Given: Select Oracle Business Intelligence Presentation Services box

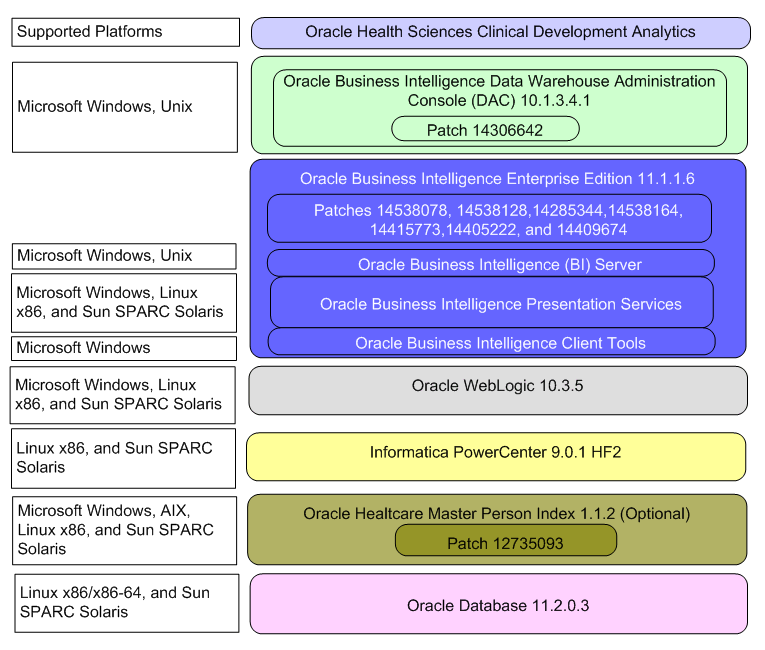Looking at the screenshot, I should pos(492,303).
